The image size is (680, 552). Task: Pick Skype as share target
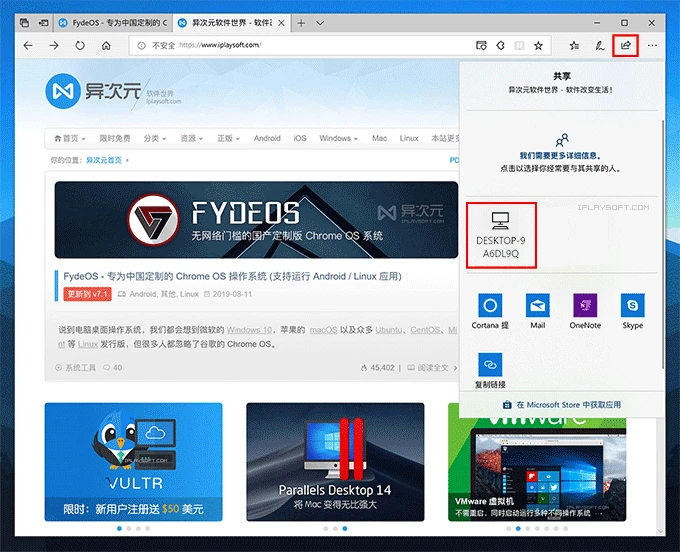pyautogui.click(x=632, y=308)
